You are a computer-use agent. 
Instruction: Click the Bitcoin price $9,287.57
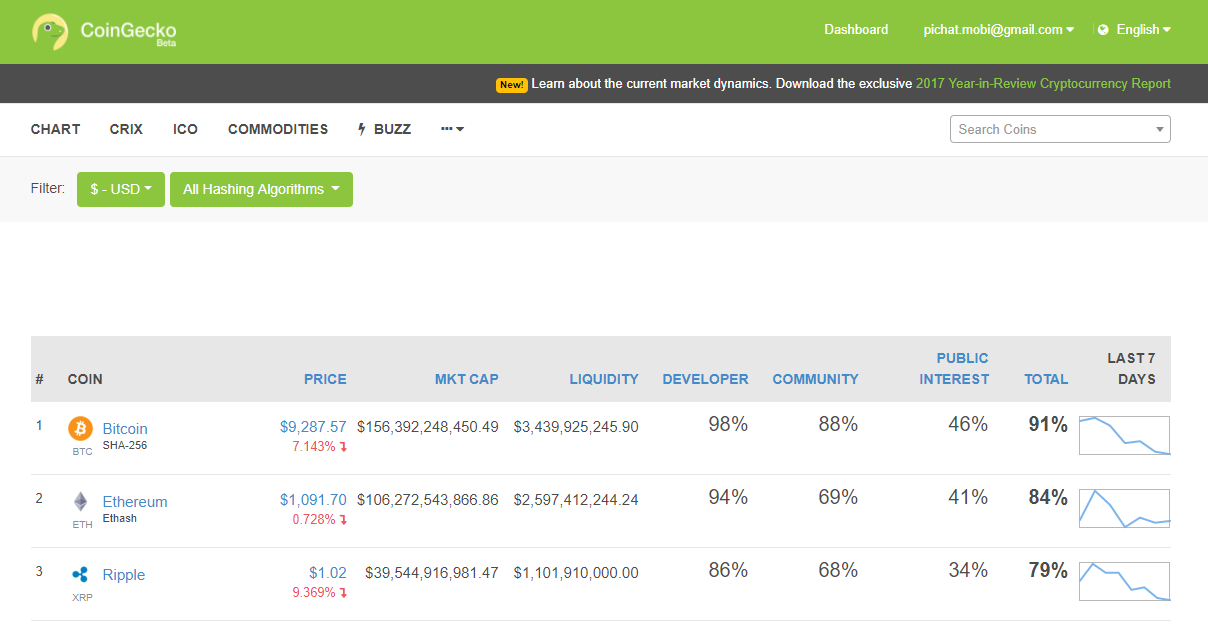[x=313, y=426]
